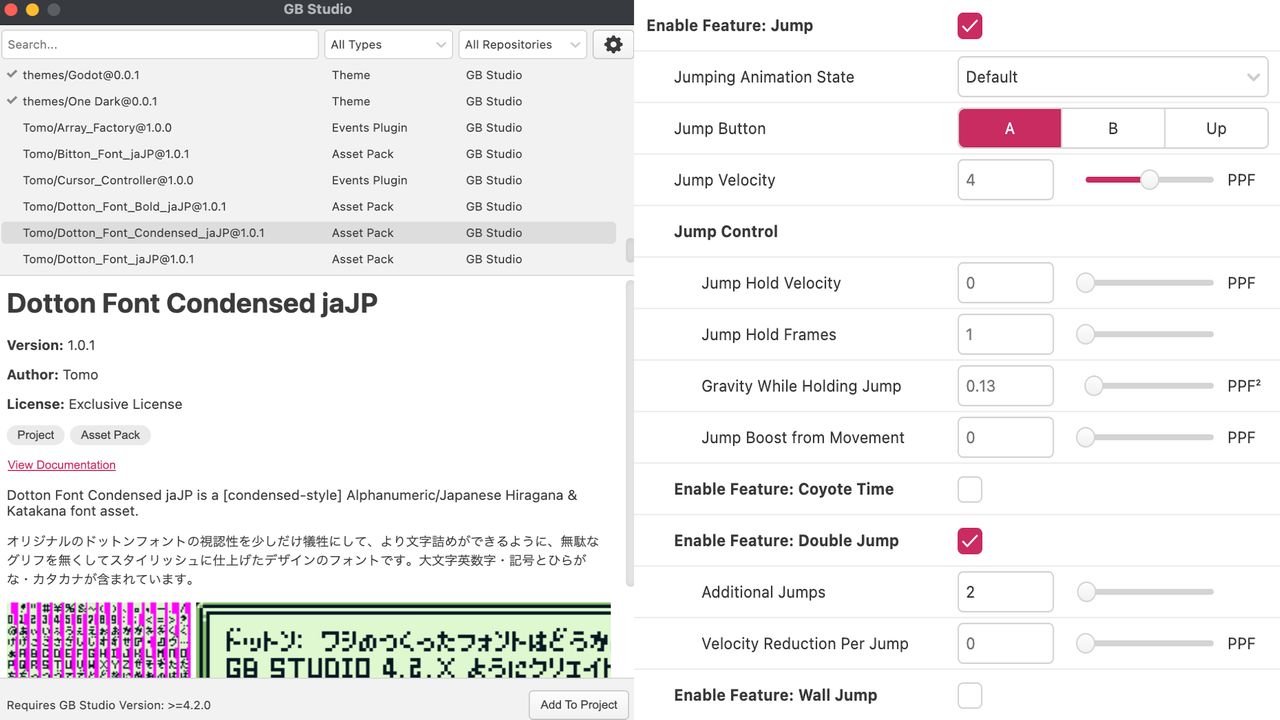The width and height of the screenshot is (1280, 720).
Task: Expand Jumping Animation State dropdown
Action: (x=1112, y=77)
